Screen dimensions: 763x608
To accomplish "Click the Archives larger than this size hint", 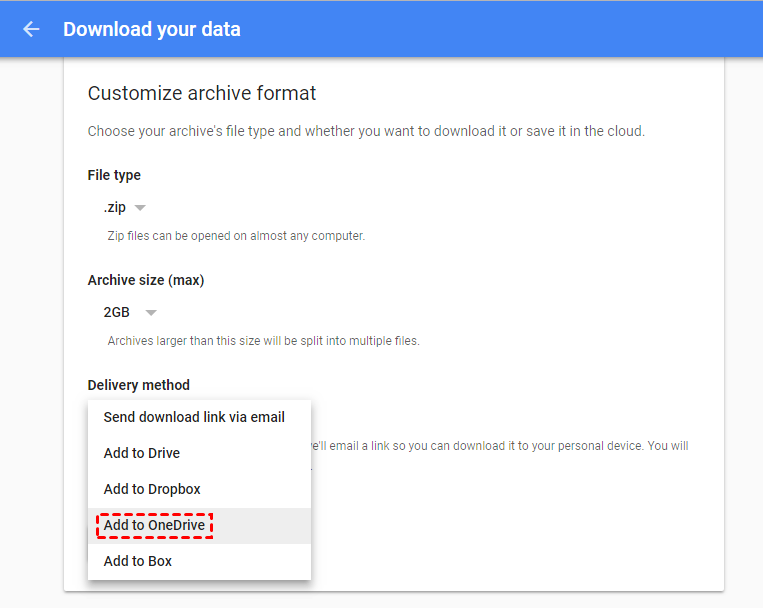I will click(x=263, y=341).
